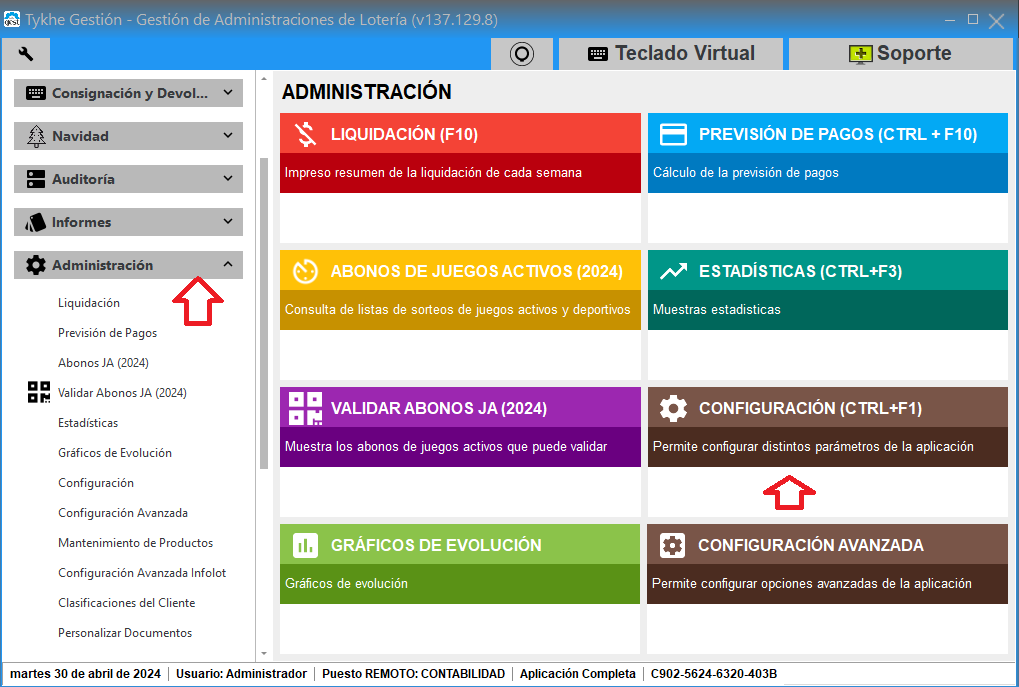
Task: Open Mantenimiento de Productos menu entry
Action: click(135, 543)
